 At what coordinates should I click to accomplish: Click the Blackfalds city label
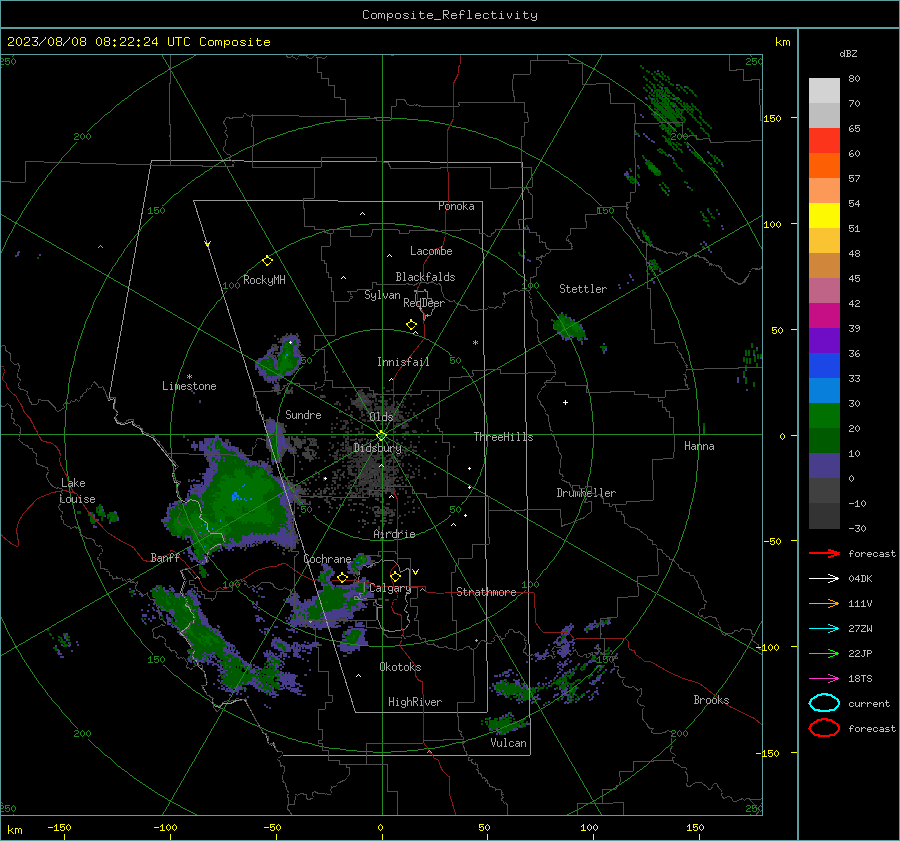click(425, 277)
